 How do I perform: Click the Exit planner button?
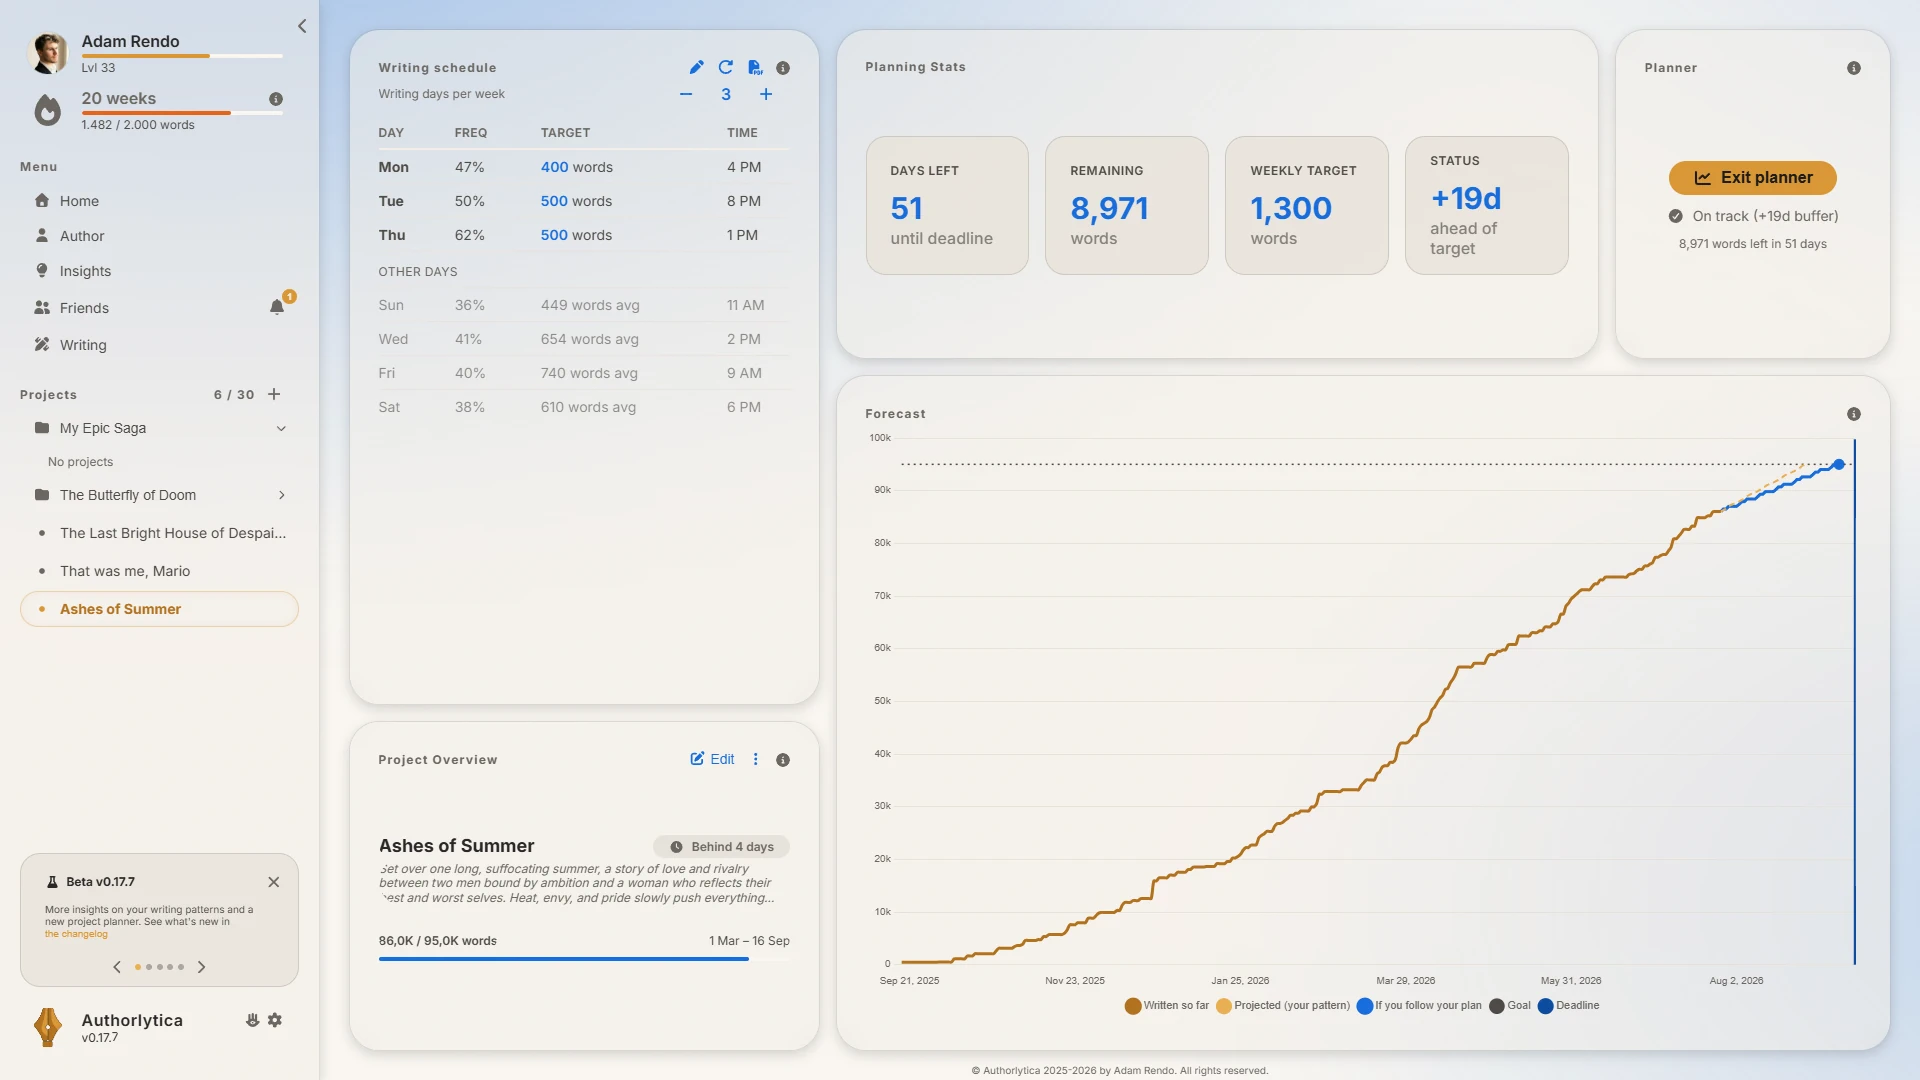tap(1752, 178)
